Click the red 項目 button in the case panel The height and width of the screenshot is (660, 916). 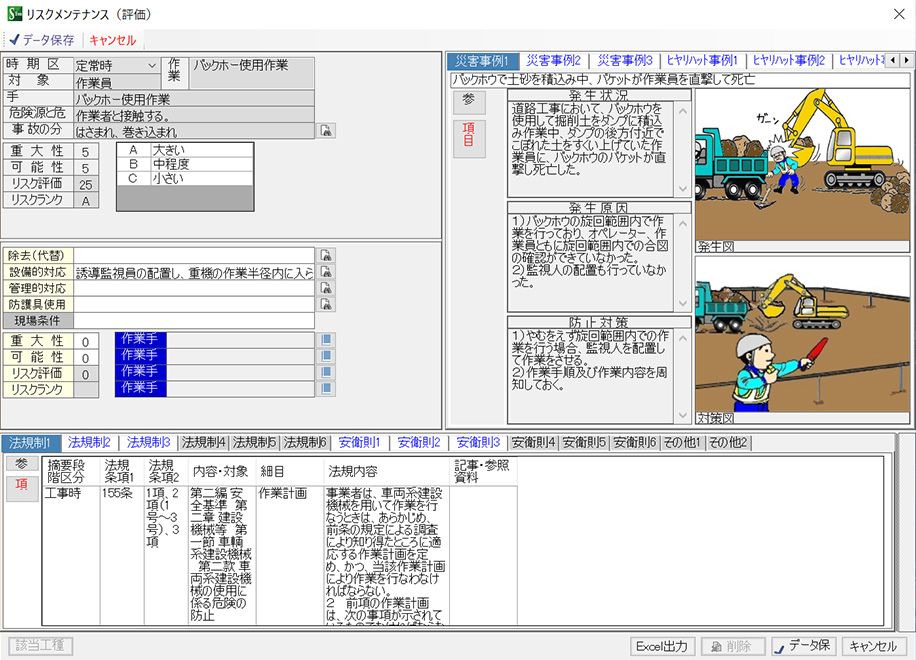click(469, 138)
